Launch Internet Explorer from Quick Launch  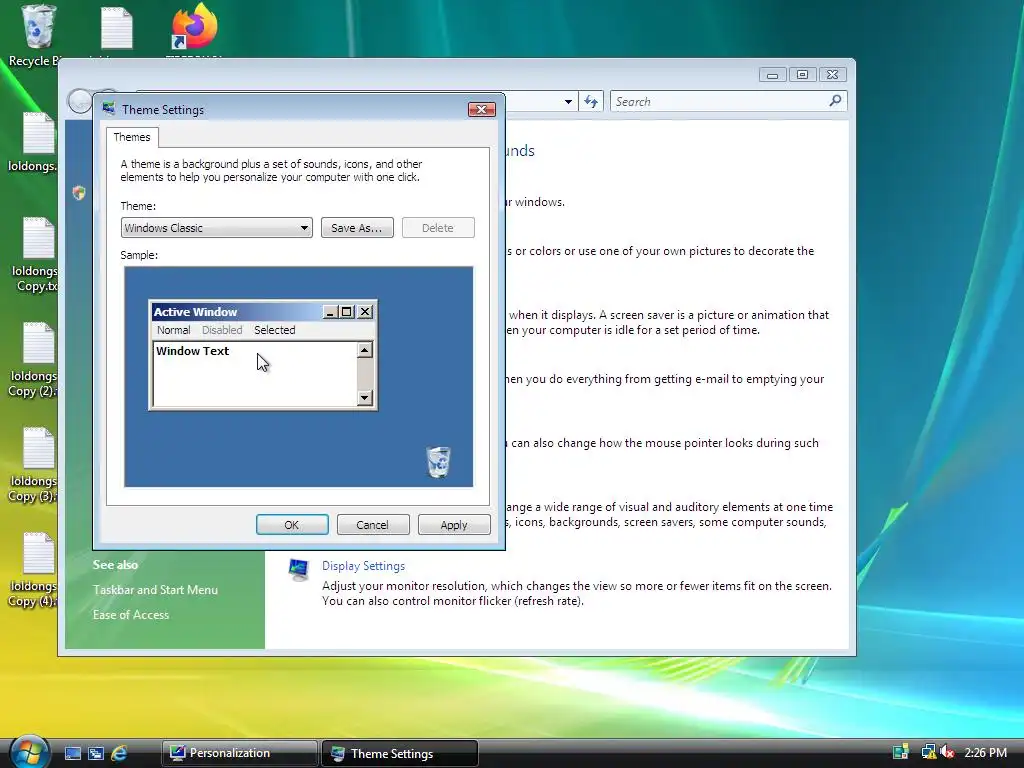(119, 753)
